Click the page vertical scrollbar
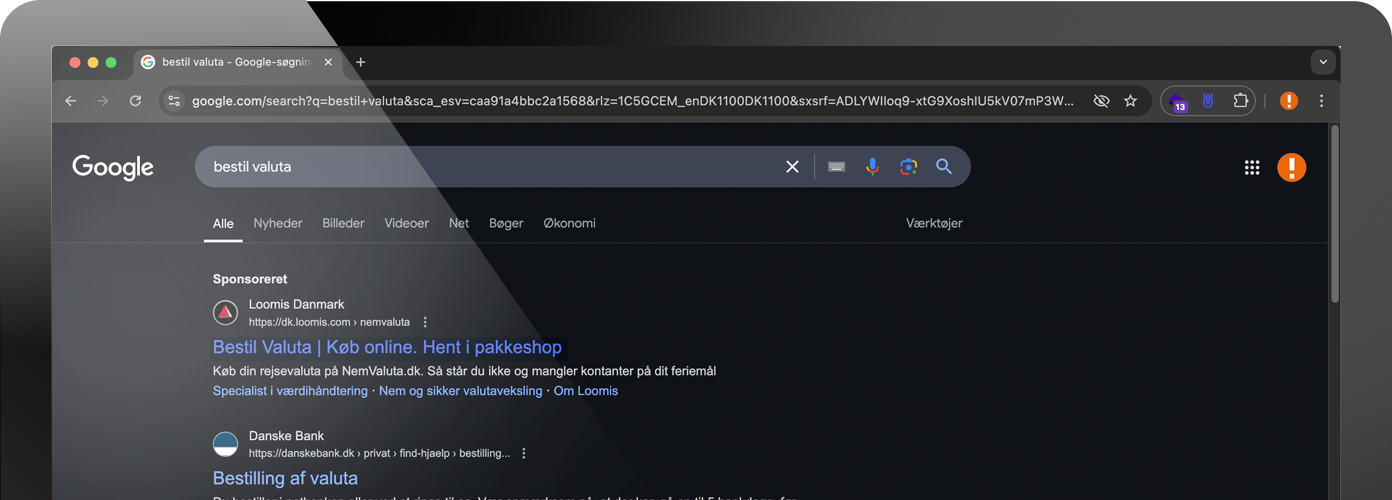 1335,214
